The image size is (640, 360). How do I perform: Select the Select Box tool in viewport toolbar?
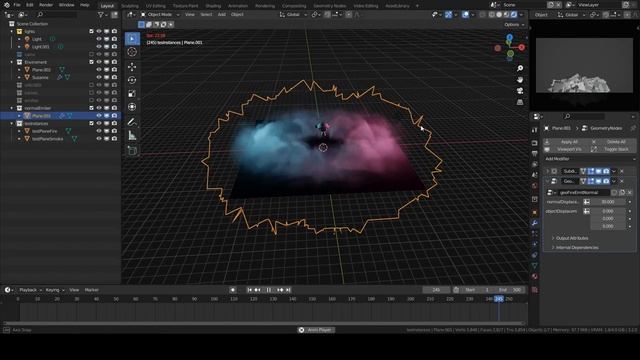tap(132, 39)
